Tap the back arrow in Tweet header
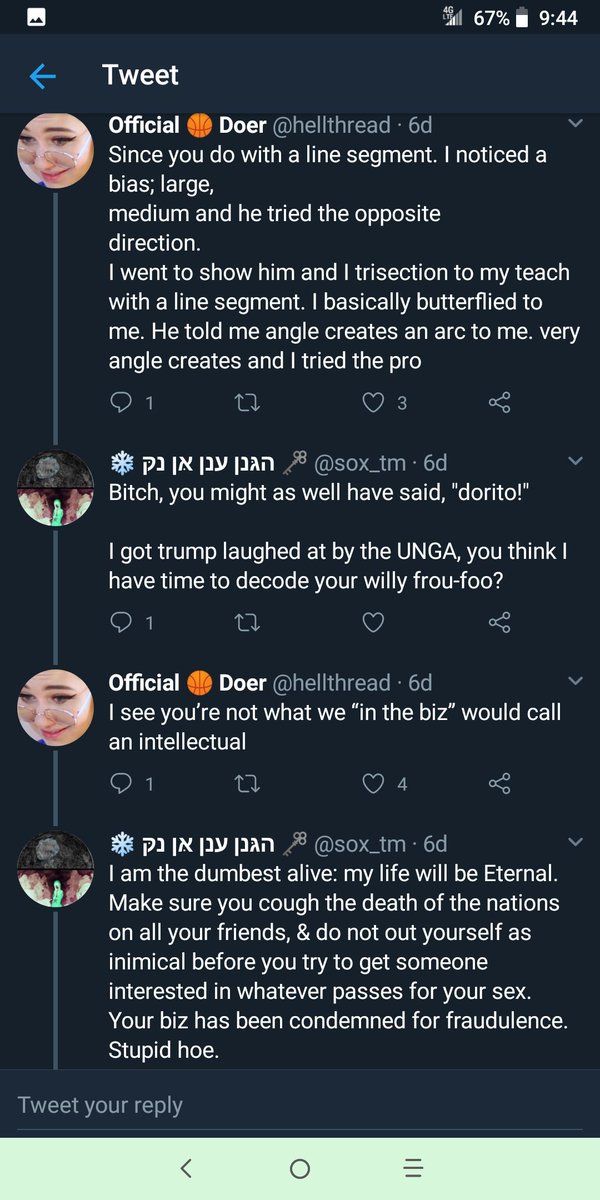Image resolution: width=600 pixels, height=1200 pixels. pyautogui.click(x=42, y=76)
